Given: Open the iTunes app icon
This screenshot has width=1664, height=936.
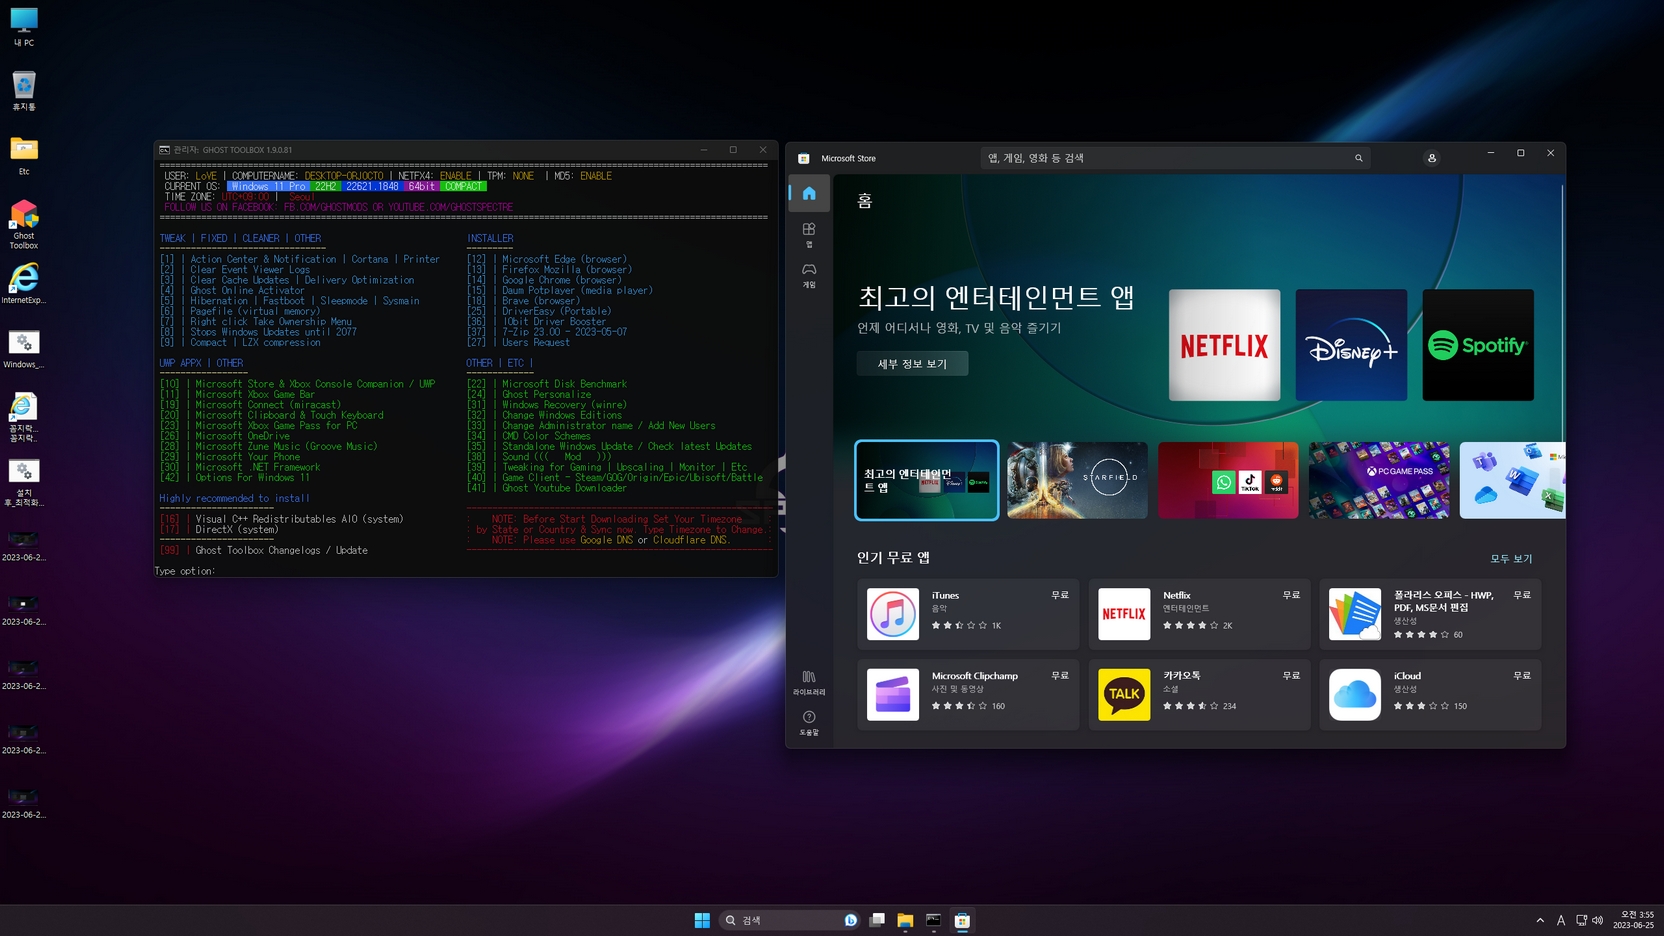Looking at the screenshot, I should click(893, 614).
